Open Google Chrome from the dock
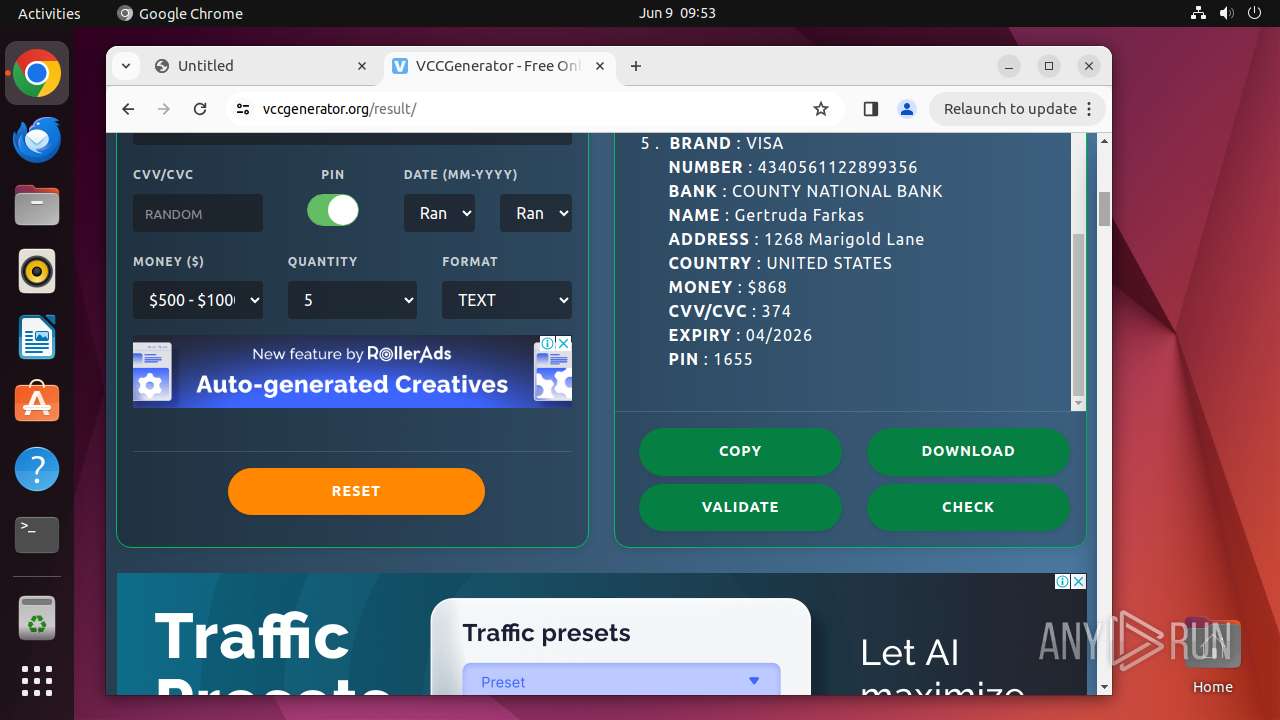 [x=37, y=74]
